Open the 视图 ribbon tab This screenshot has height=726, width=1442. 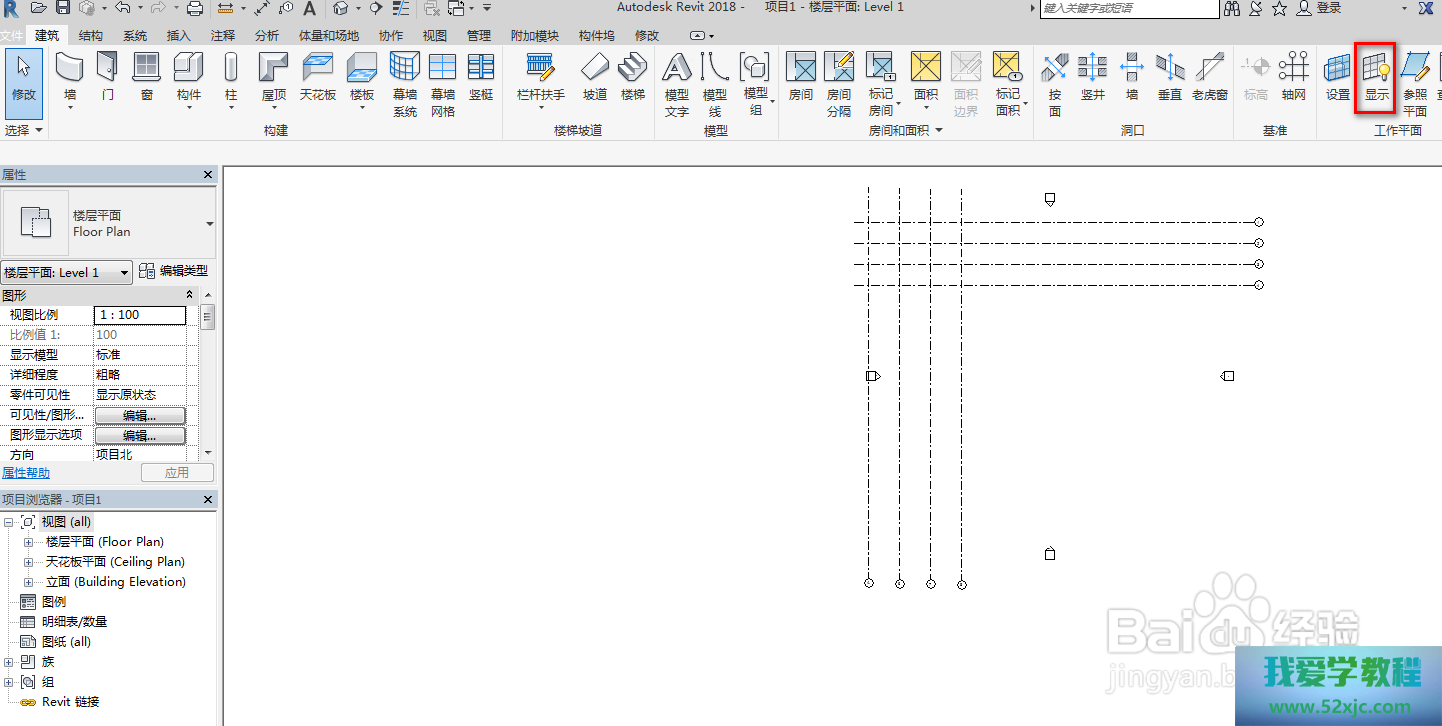coord(434,35)
